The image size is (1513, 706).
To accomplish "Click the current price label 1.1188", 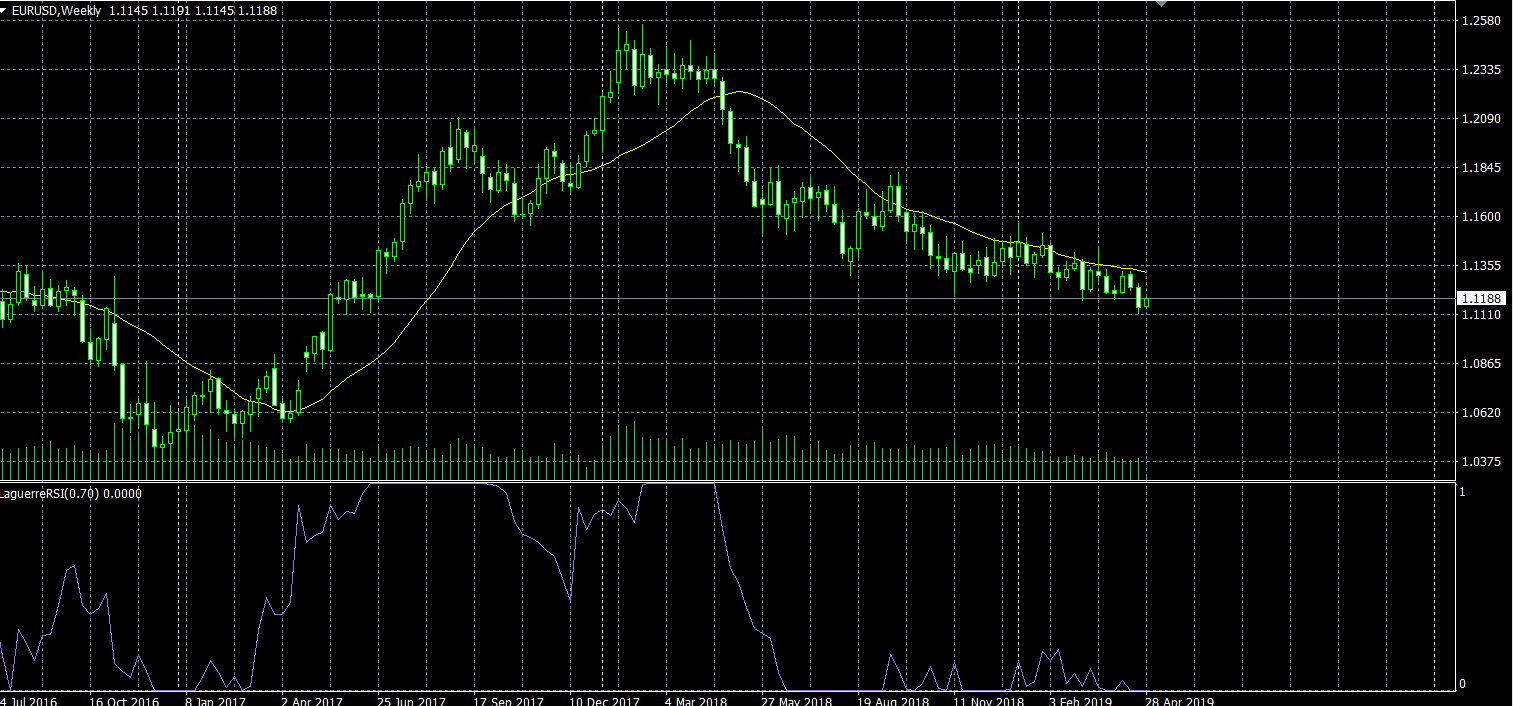I will coord(1481,298).
